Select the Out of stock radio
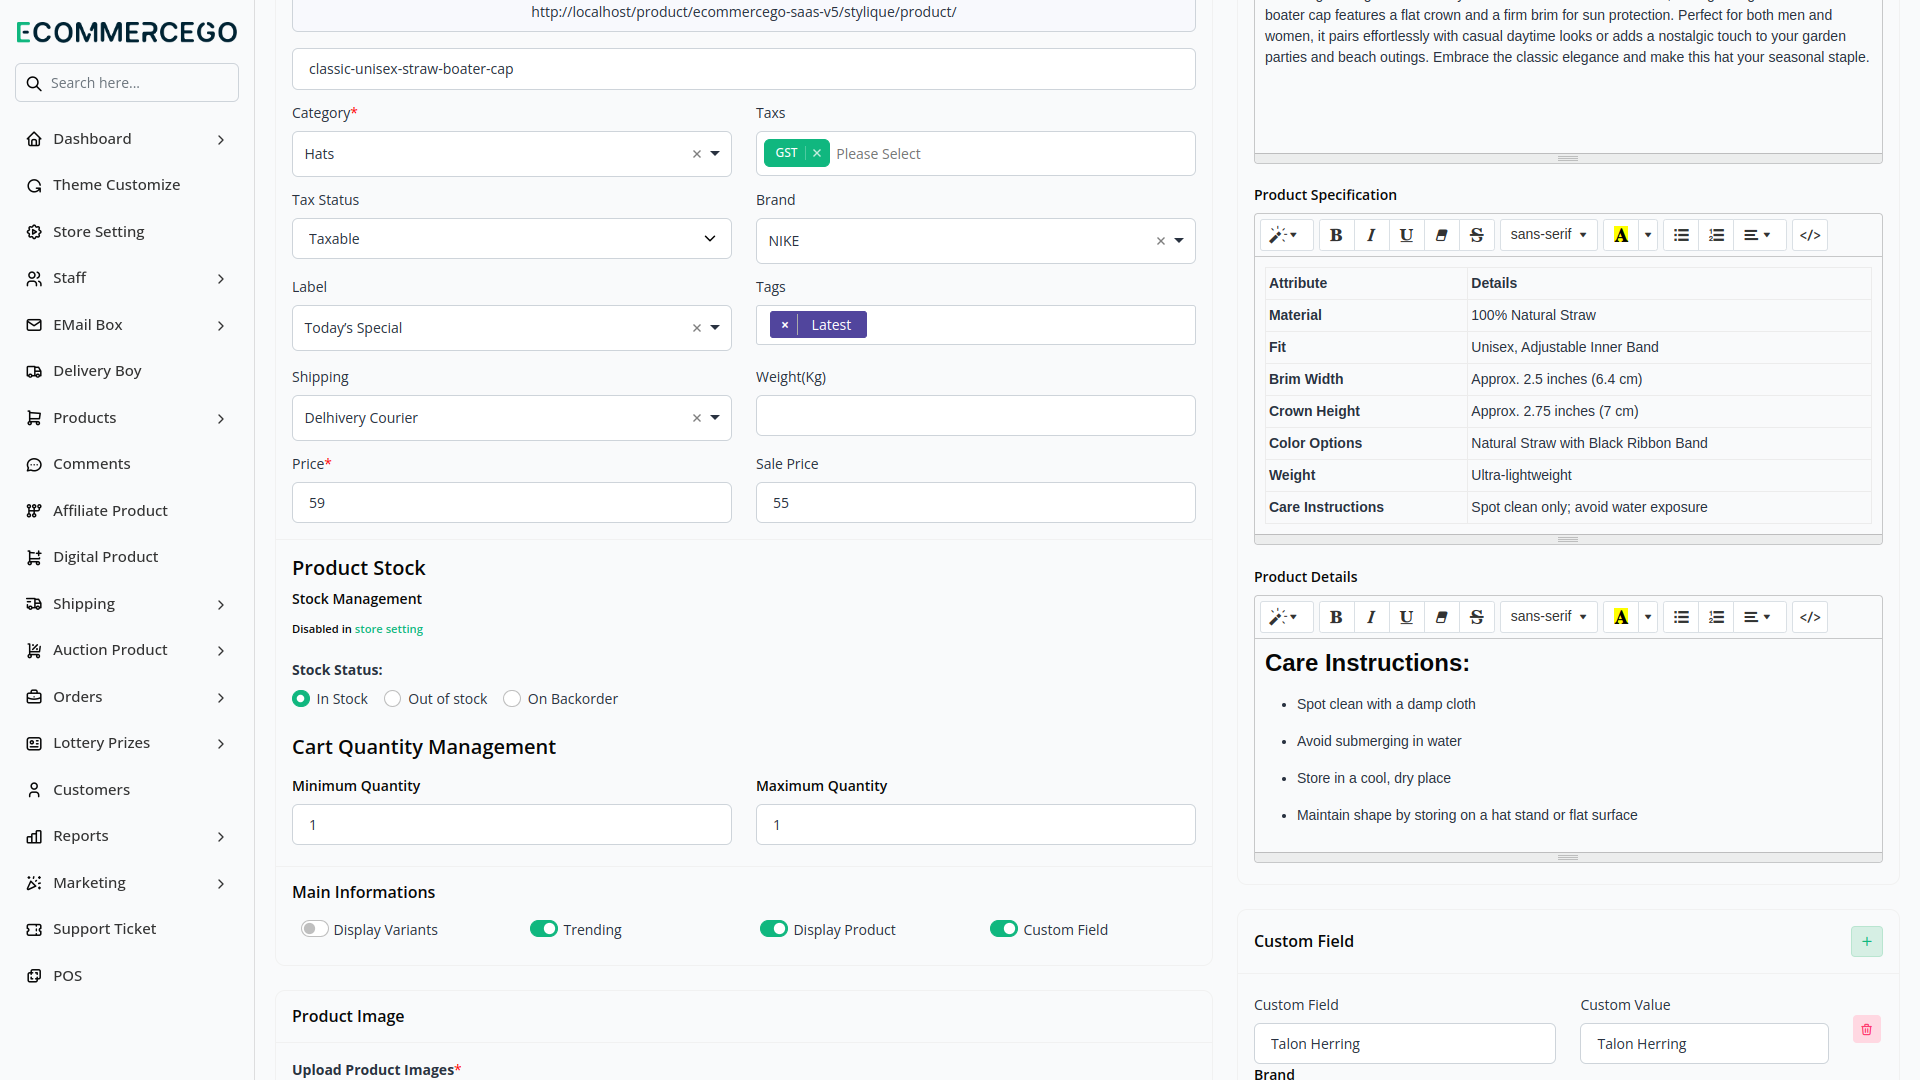Image resolution: width=1920 pixels, height=1080 pixels. [x=393, y=699]
